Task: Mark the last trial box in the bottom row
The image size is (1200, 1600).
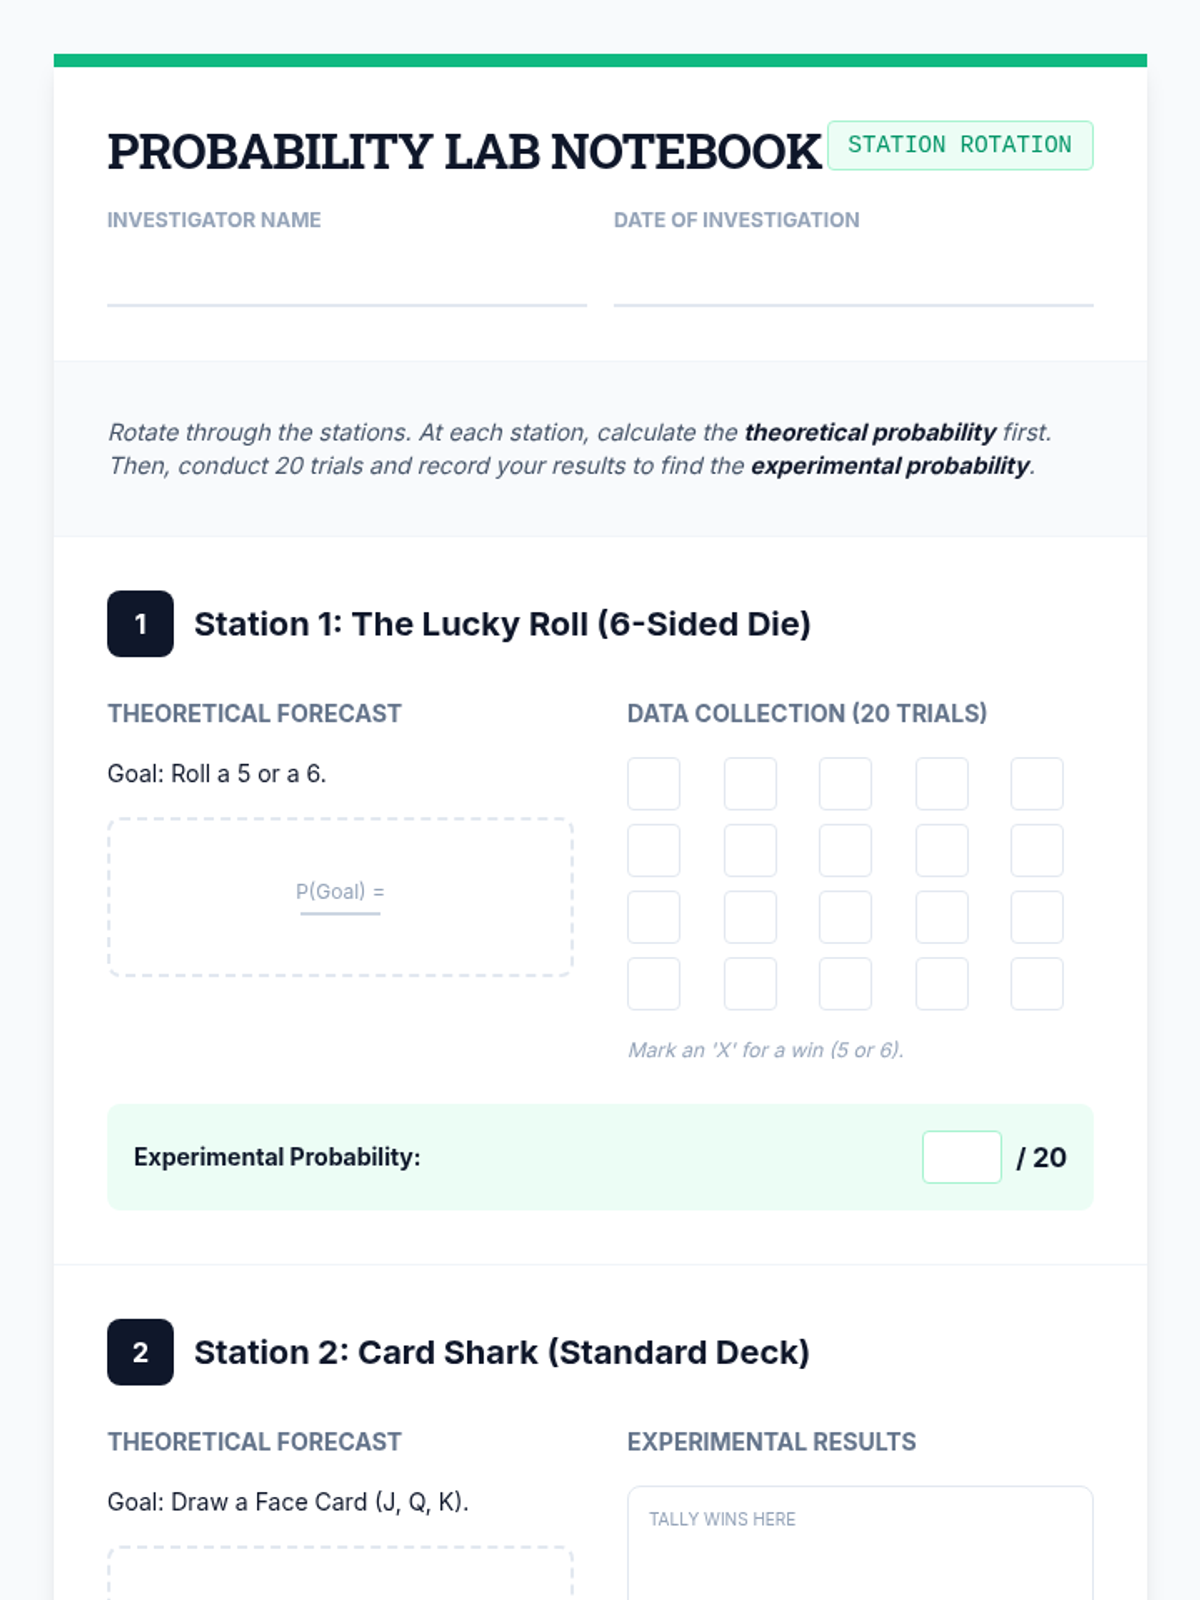Action: click(1037, 984)
